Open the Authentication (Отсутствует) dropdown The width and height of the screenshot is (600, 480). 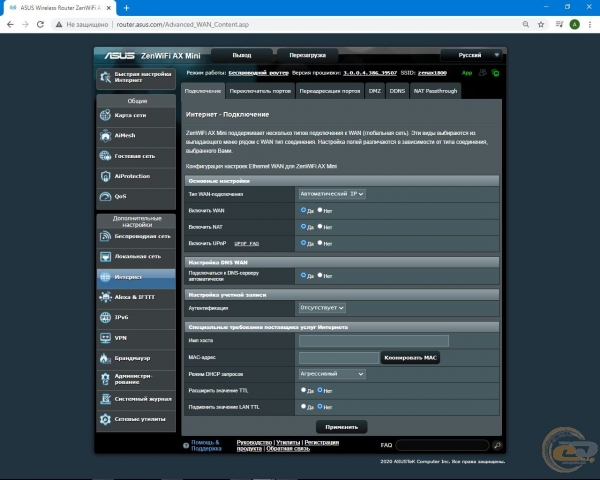pos(322,308)
